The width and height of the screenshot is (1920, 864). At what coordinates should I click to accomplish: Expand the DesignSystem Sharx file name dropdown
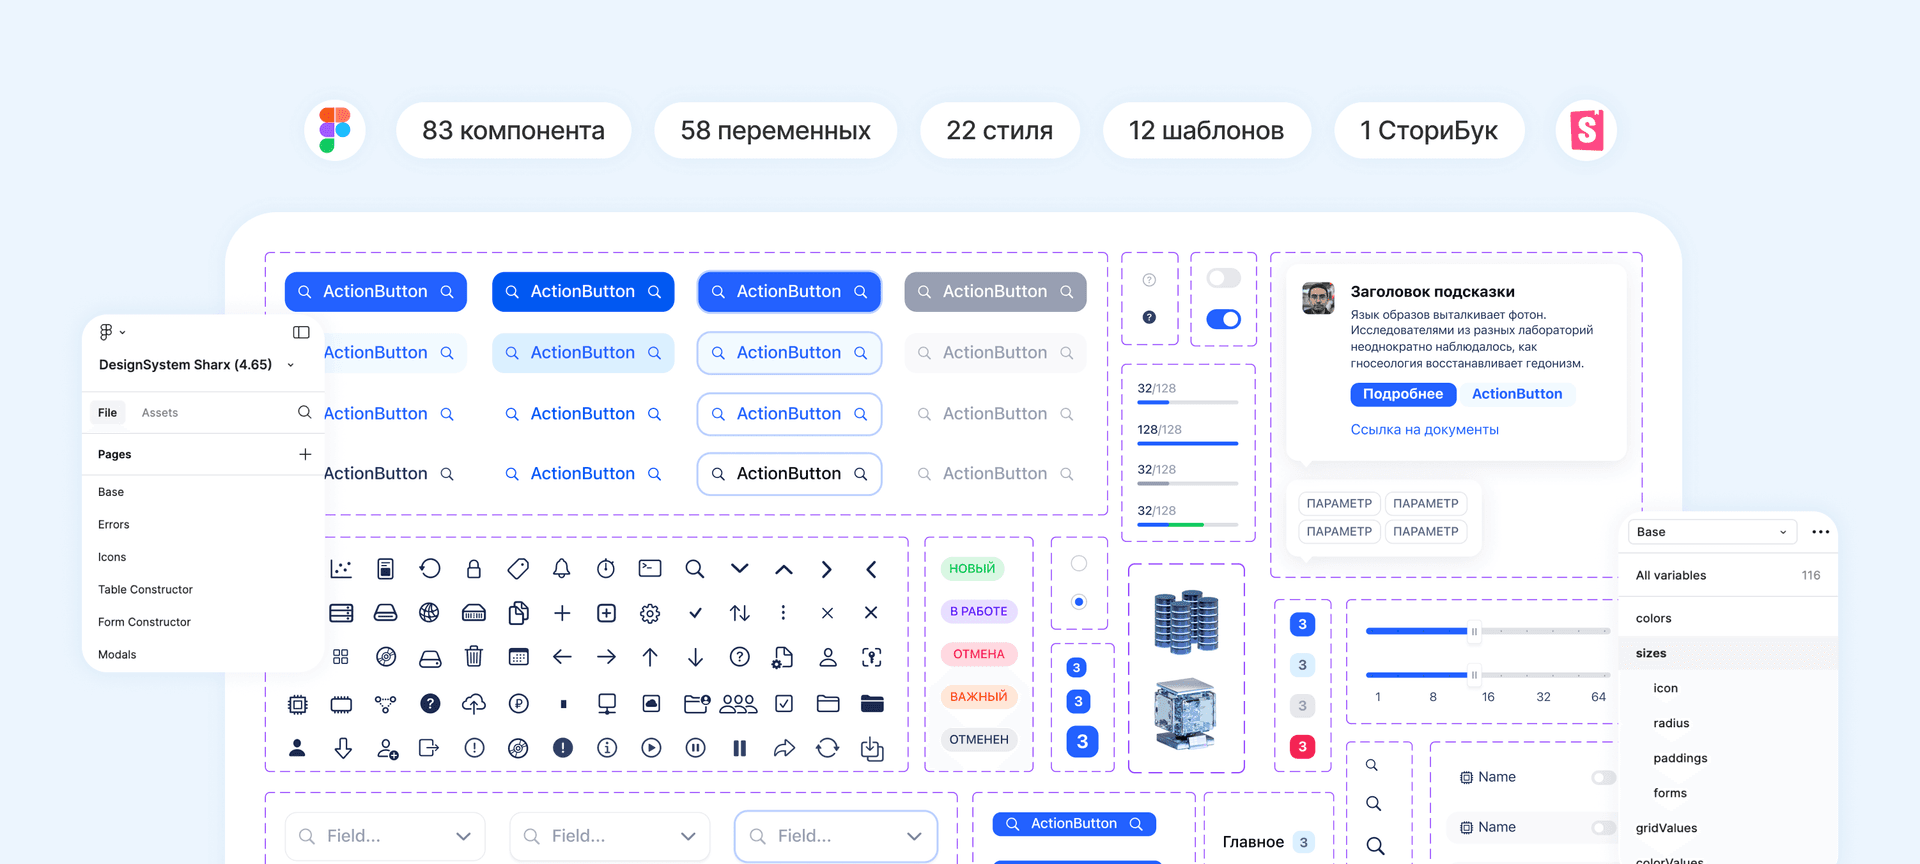291,365
